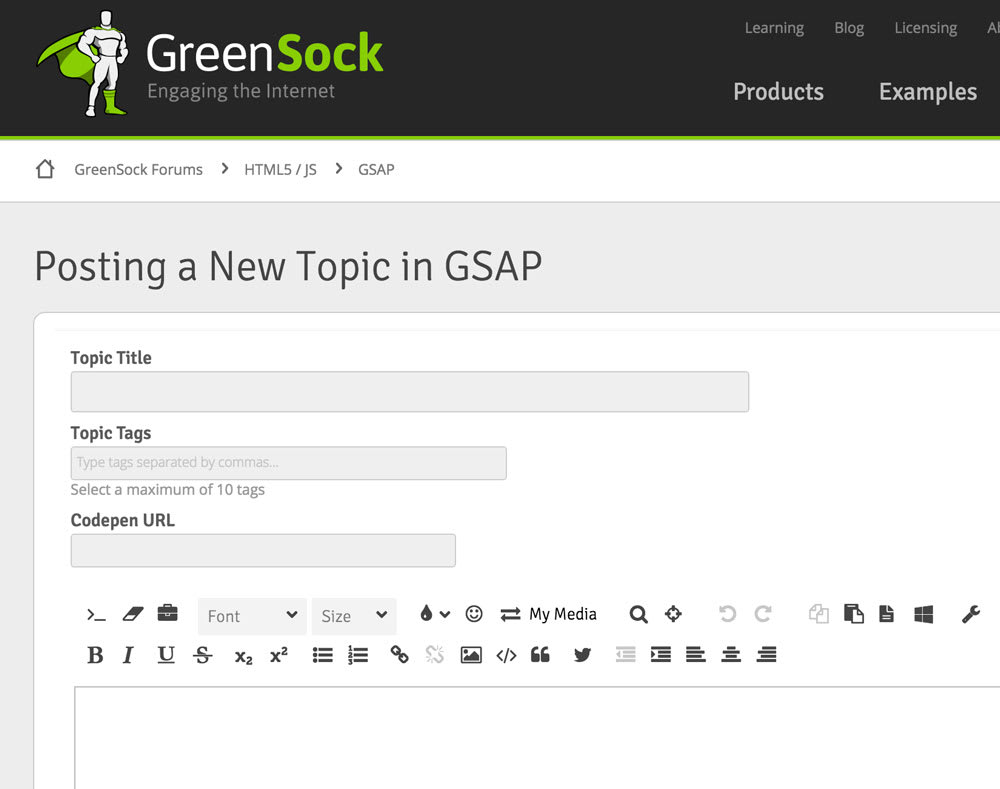Open the emoticon smiley picker
The width and height of the screenshot is (1000, 789).
(474, 614)
